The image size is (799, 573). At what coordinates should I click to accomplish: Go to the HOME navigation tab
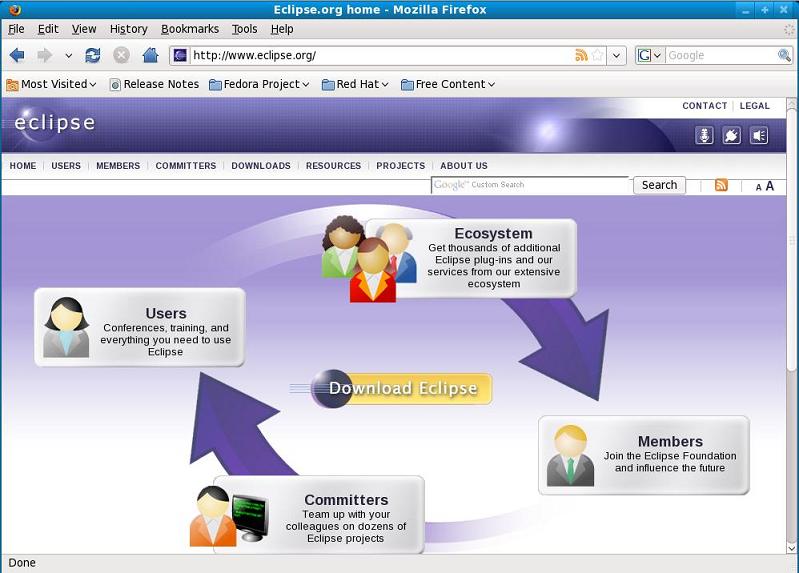click(x=23, y=166)
